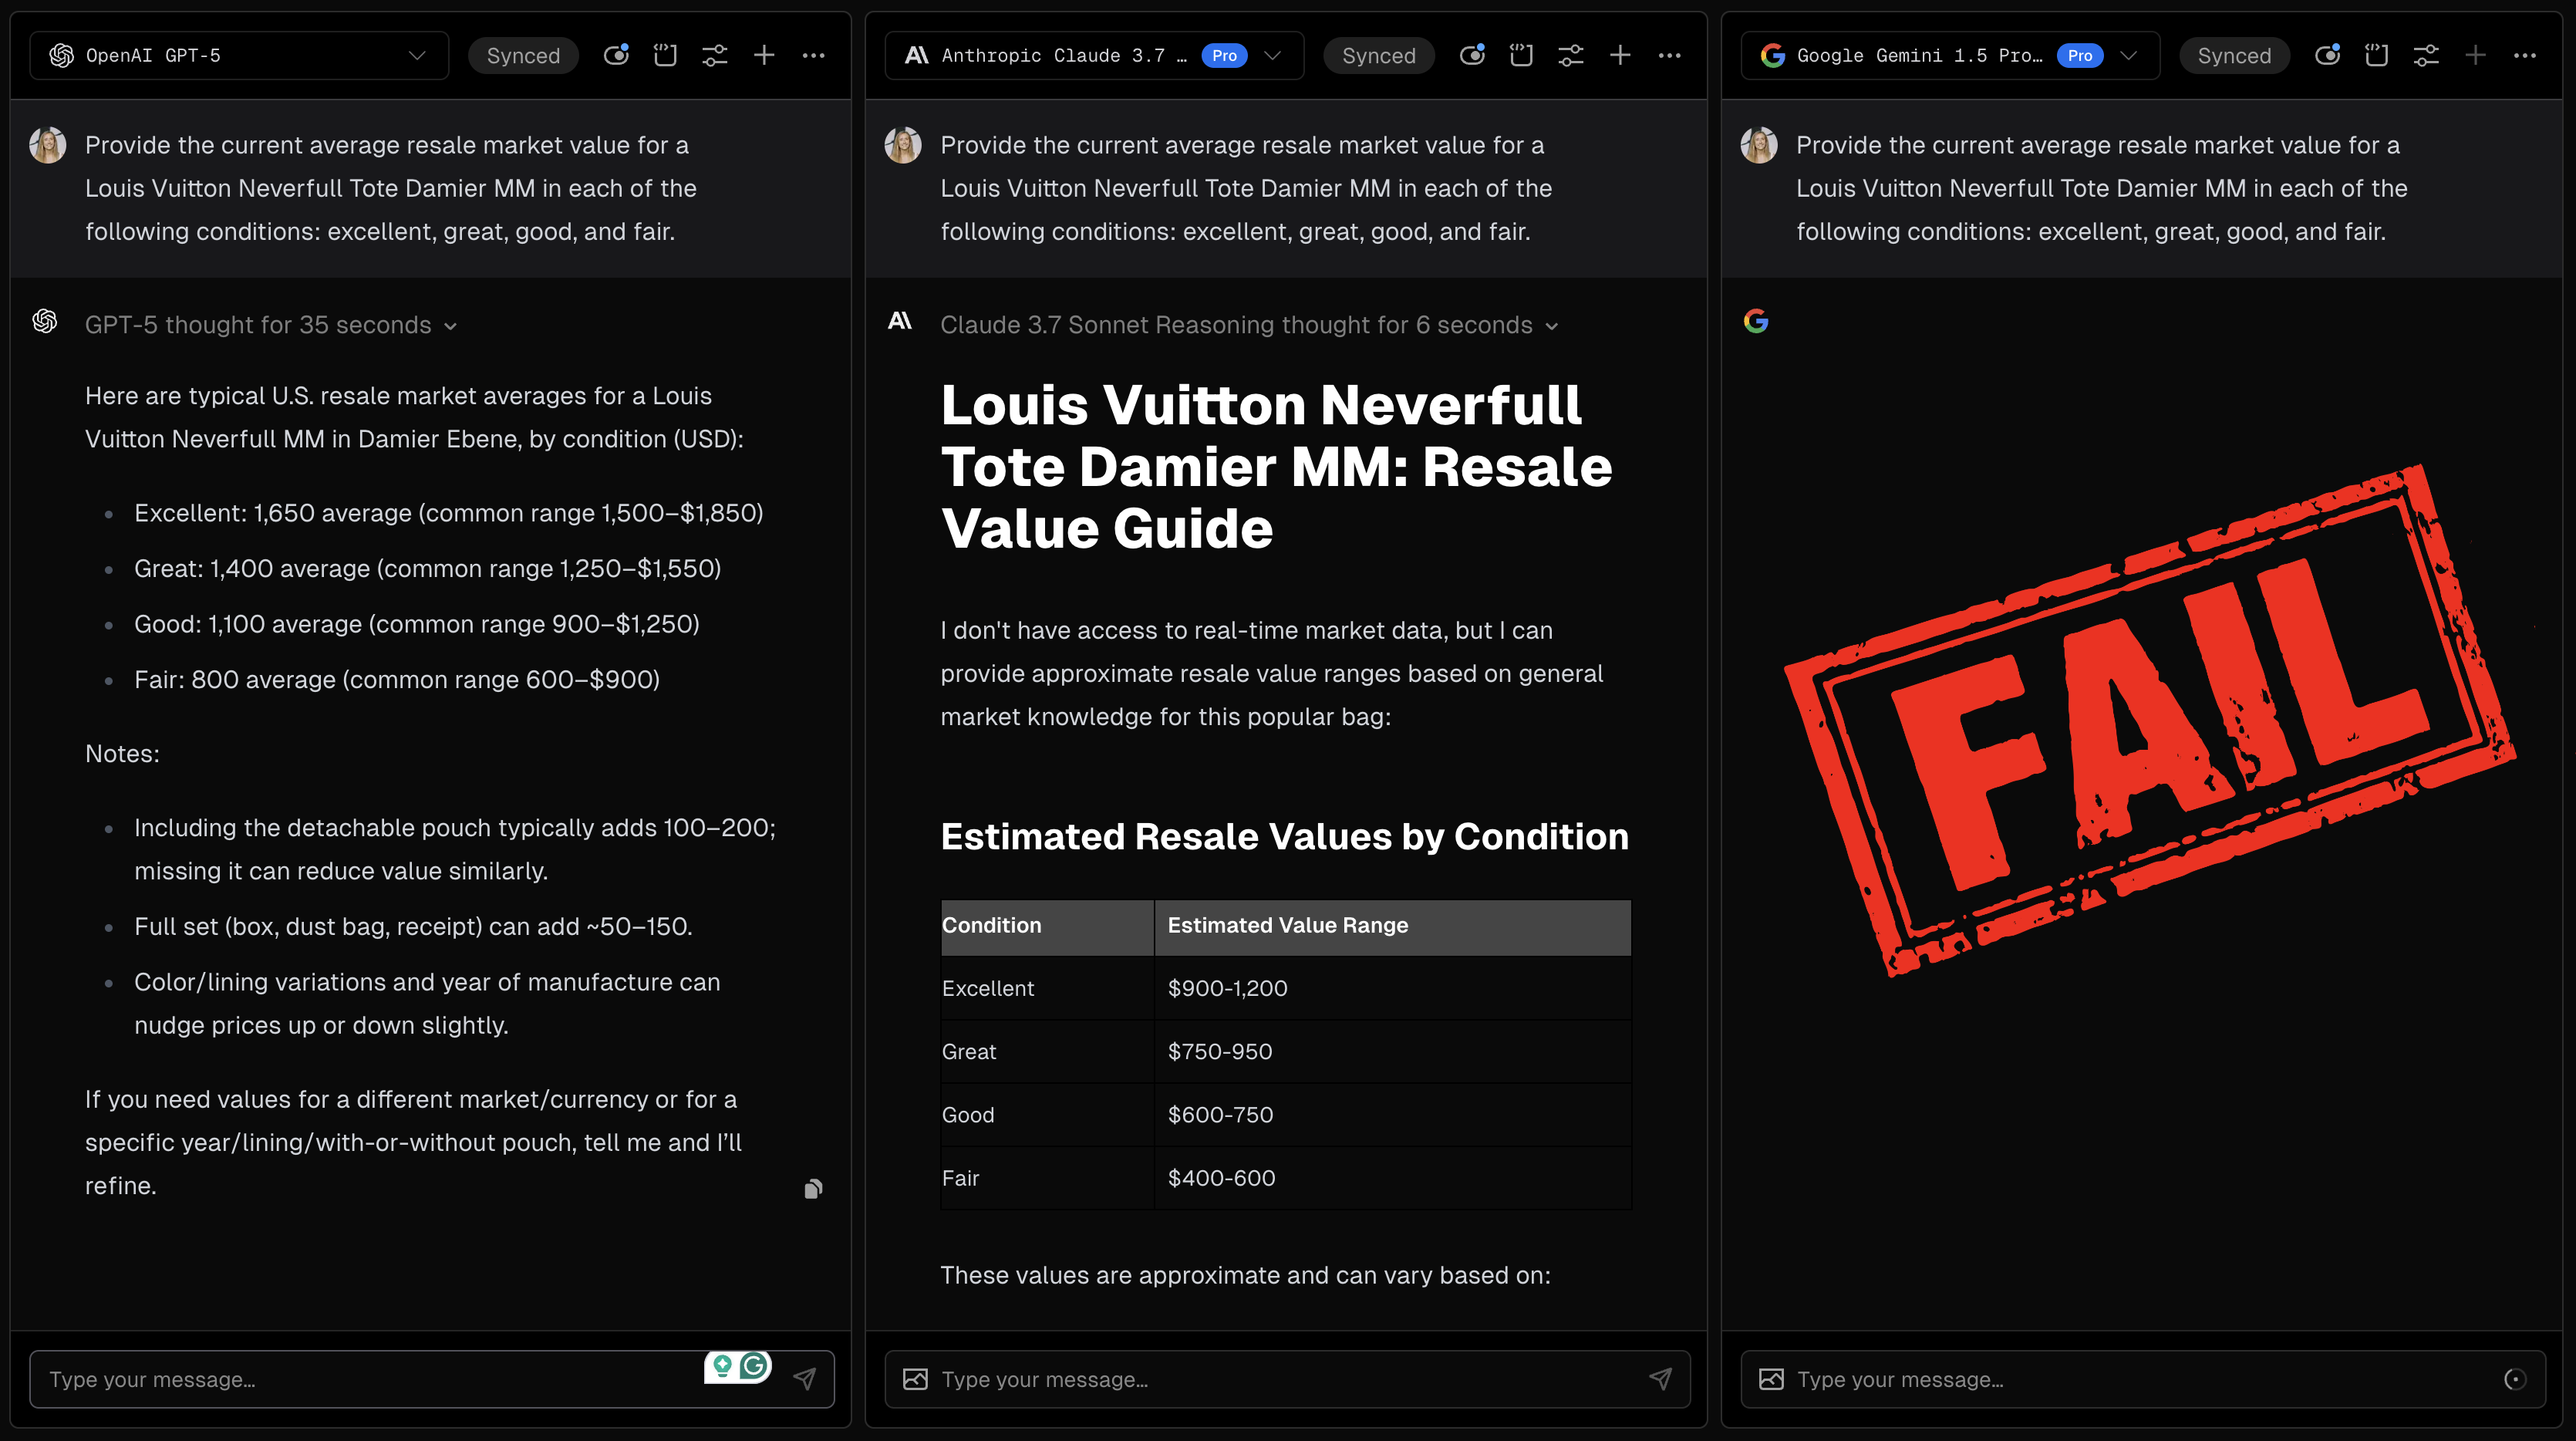Click the quote-bracket icon in Gemini panel header
This screenshot has height=1441, width=2576.
pos(2376,56)
